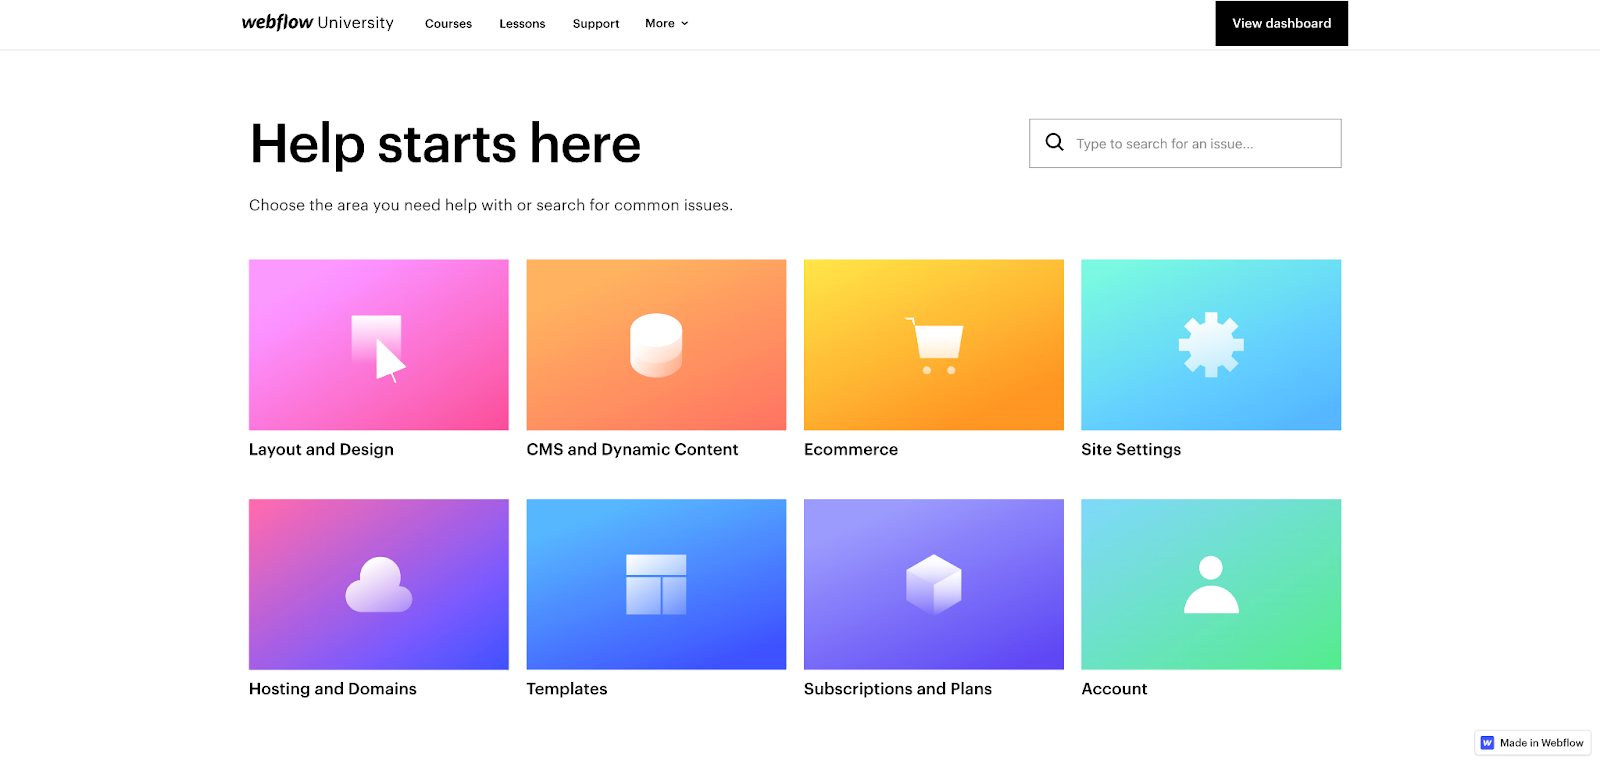Viewport: 1600px width, 764px height.
Task: Go to Webflow University home logo
Action: coord(318,22)
